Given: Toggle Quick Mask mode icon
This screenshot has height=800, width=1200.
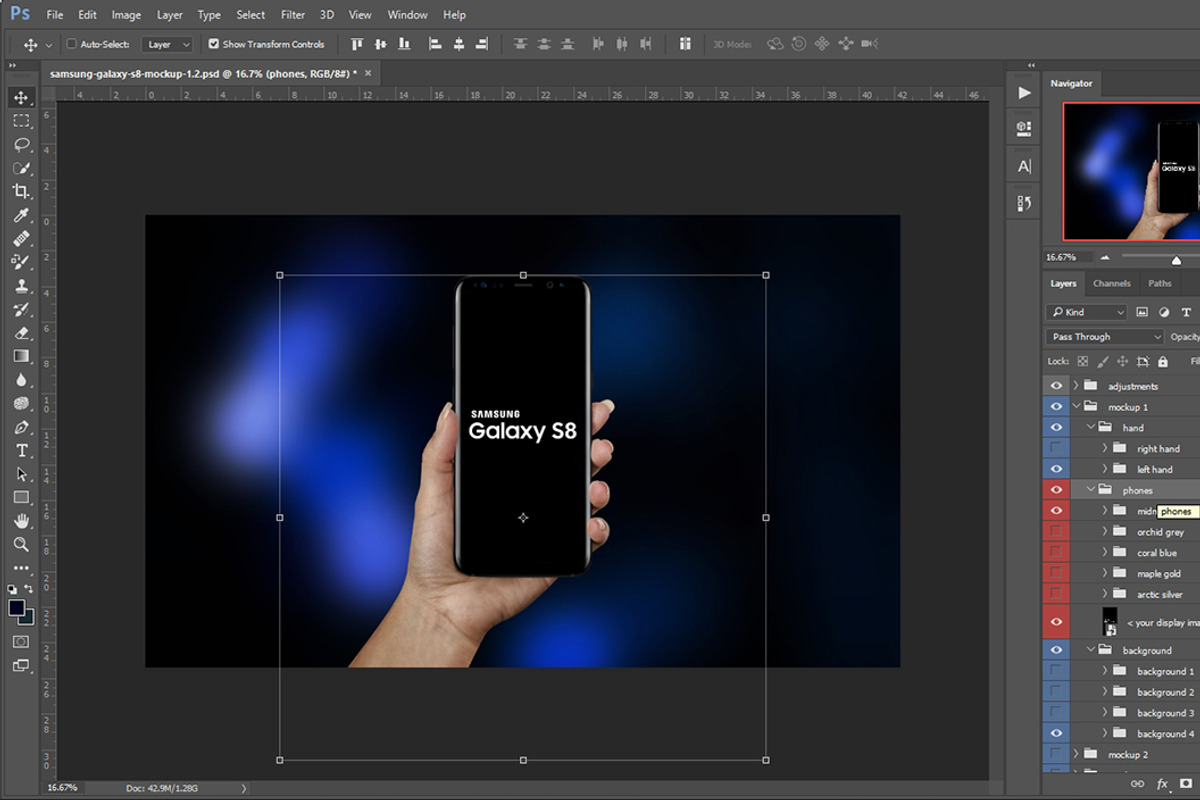Looking at the screenshot, I should [x=21, y=641].
